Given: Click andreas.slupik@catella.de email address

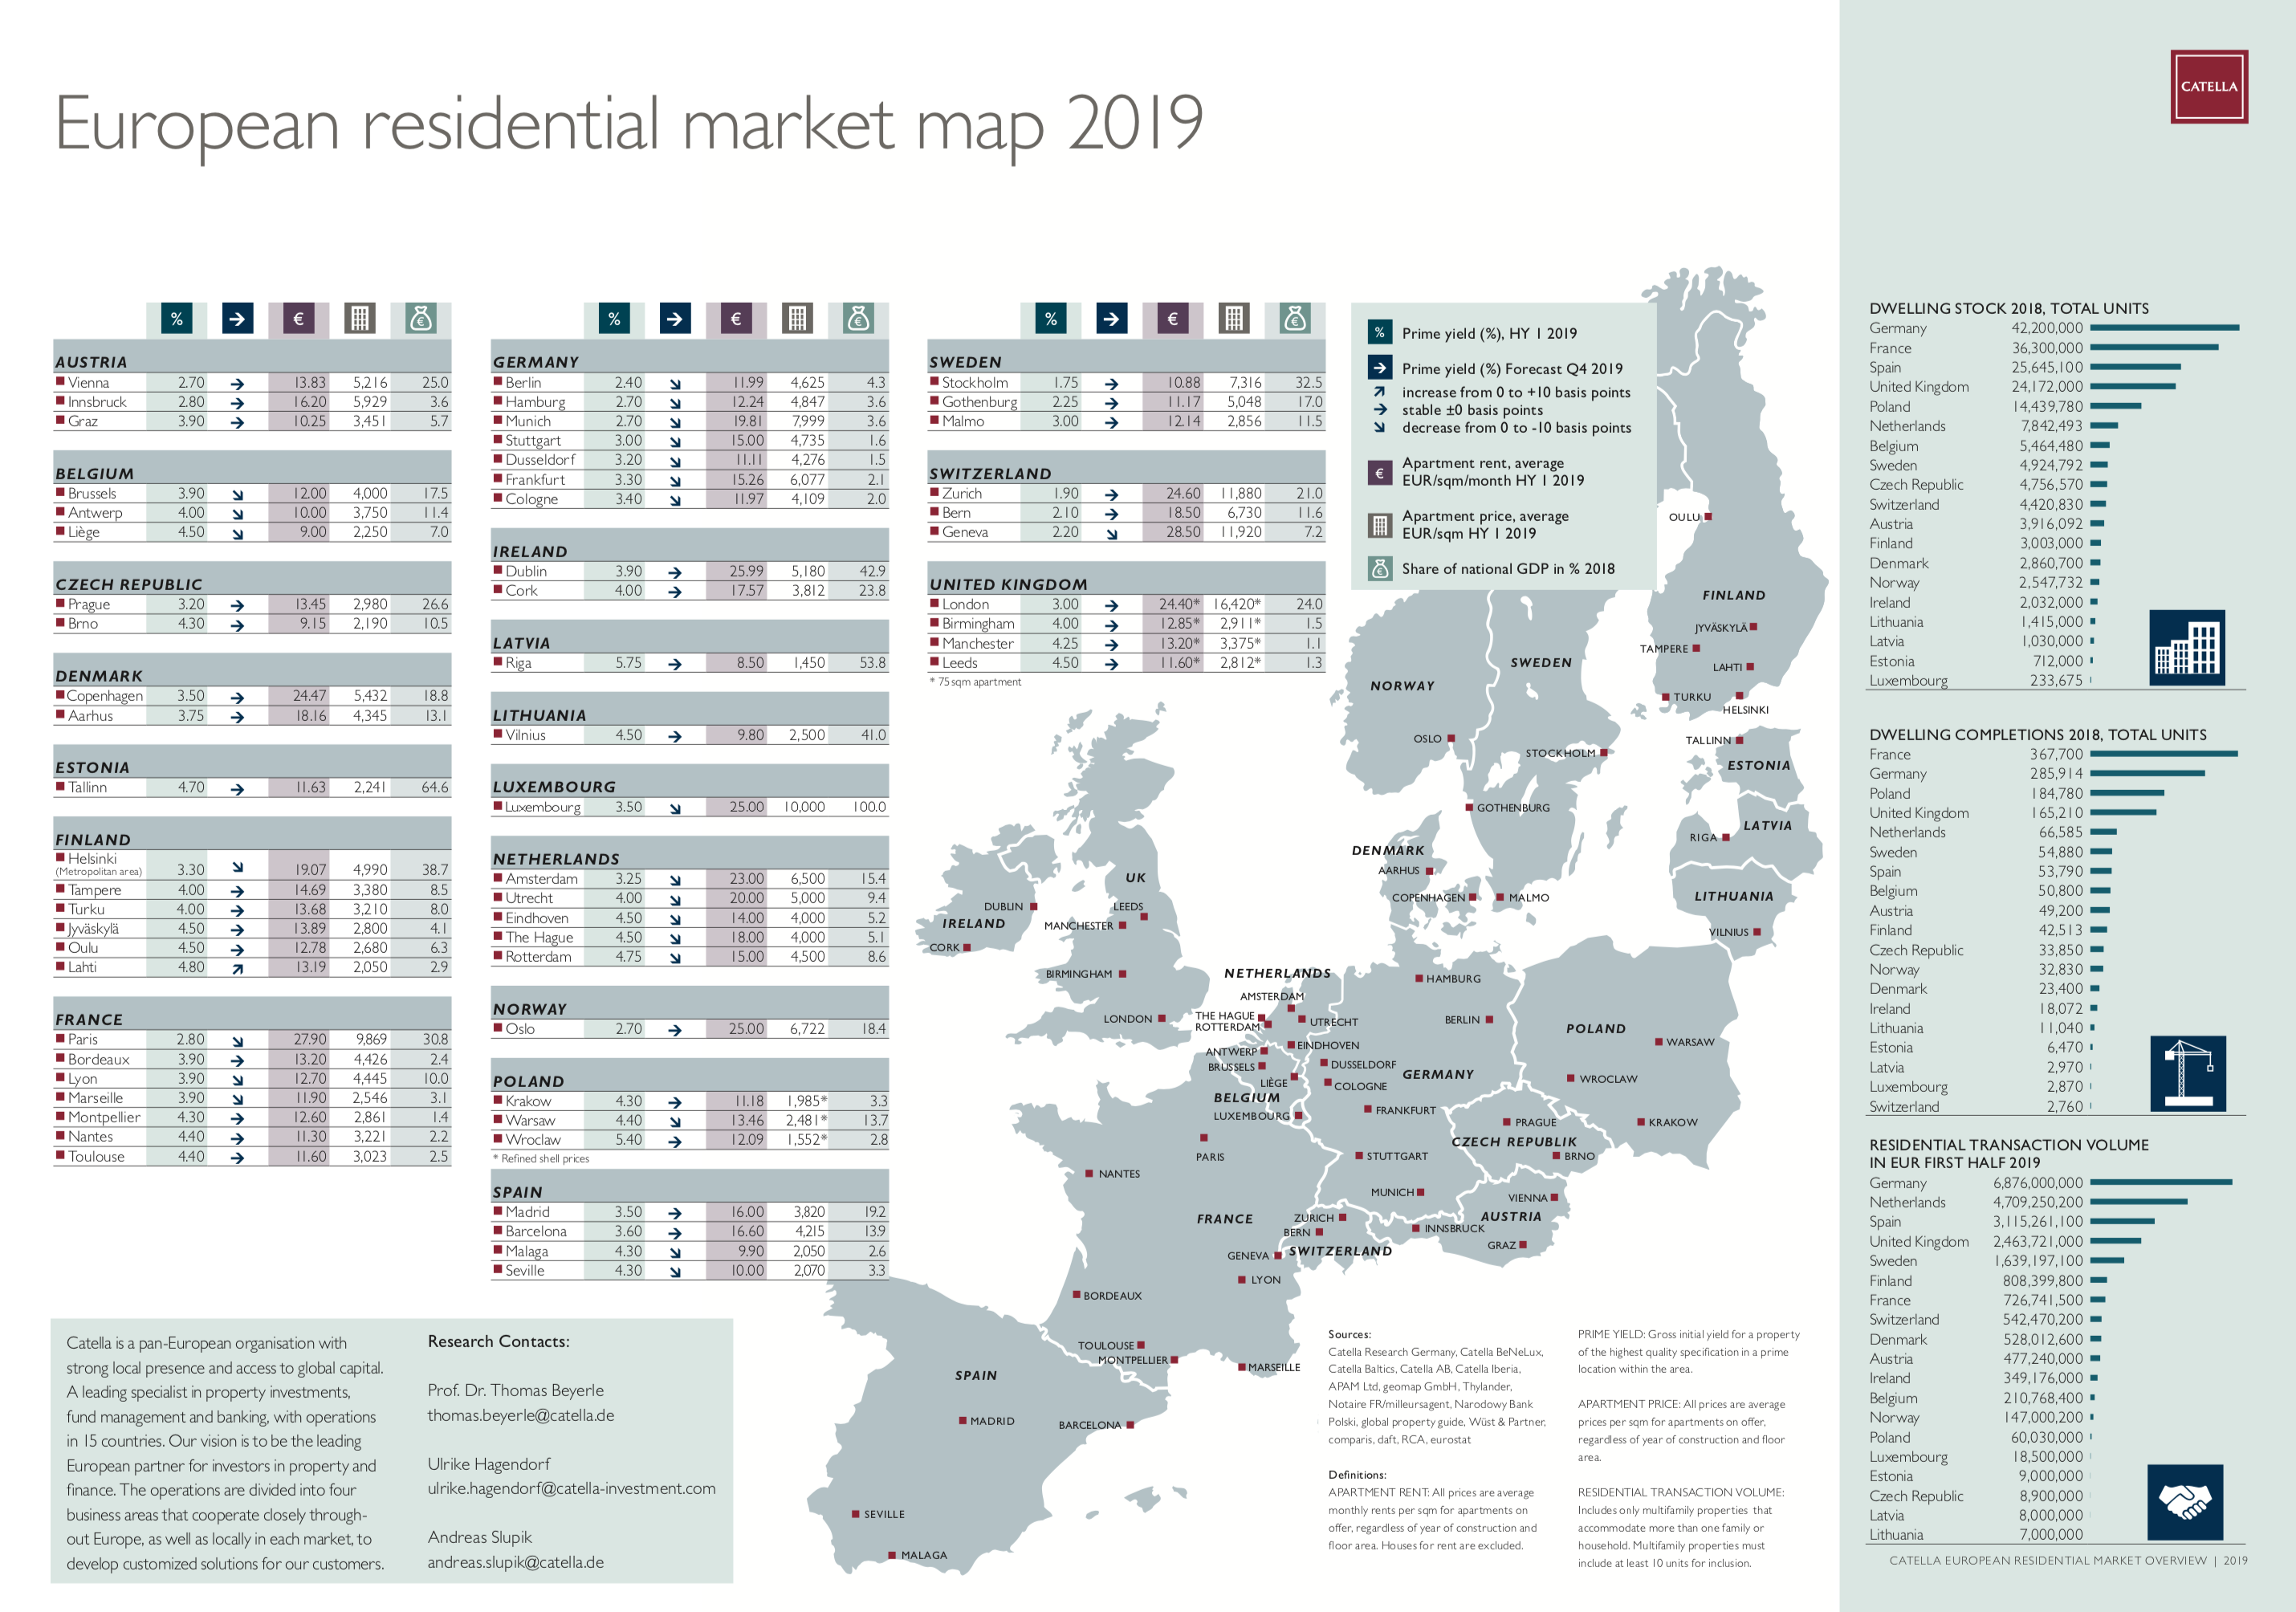Looking at the screenshot, I should (515, 1562).
